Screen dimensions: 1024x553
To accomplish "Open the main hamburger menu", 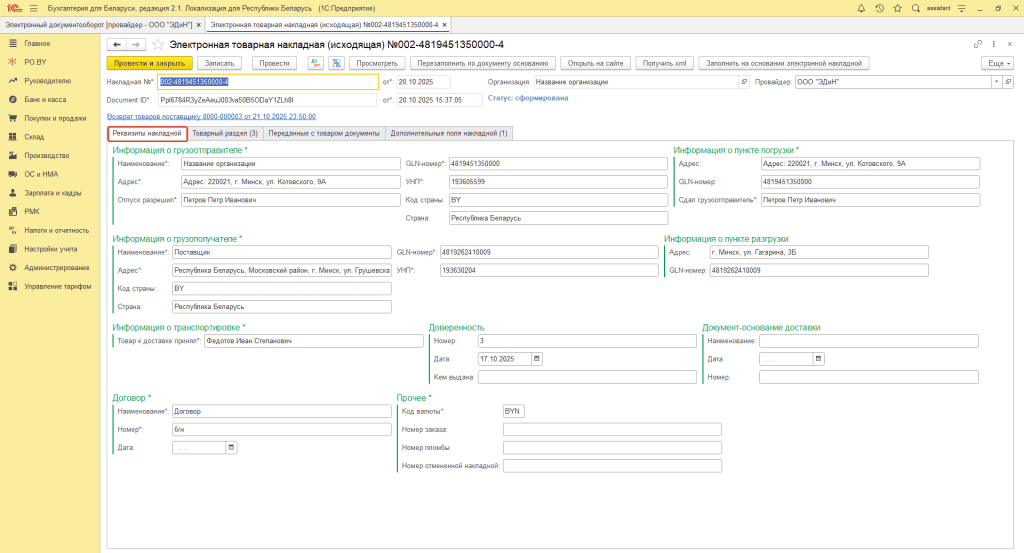I will 33,8.
